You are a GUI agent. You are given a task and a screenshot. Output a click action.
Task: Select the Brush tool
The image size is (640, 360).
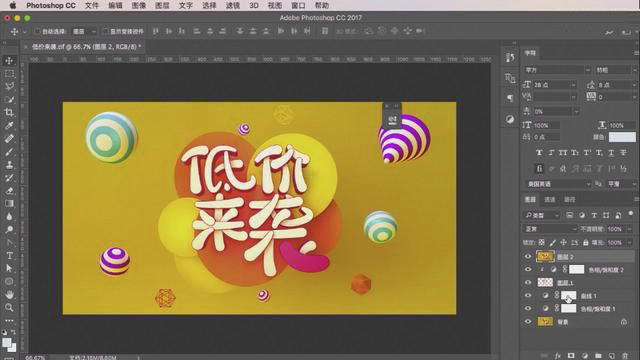click(9, 152)
